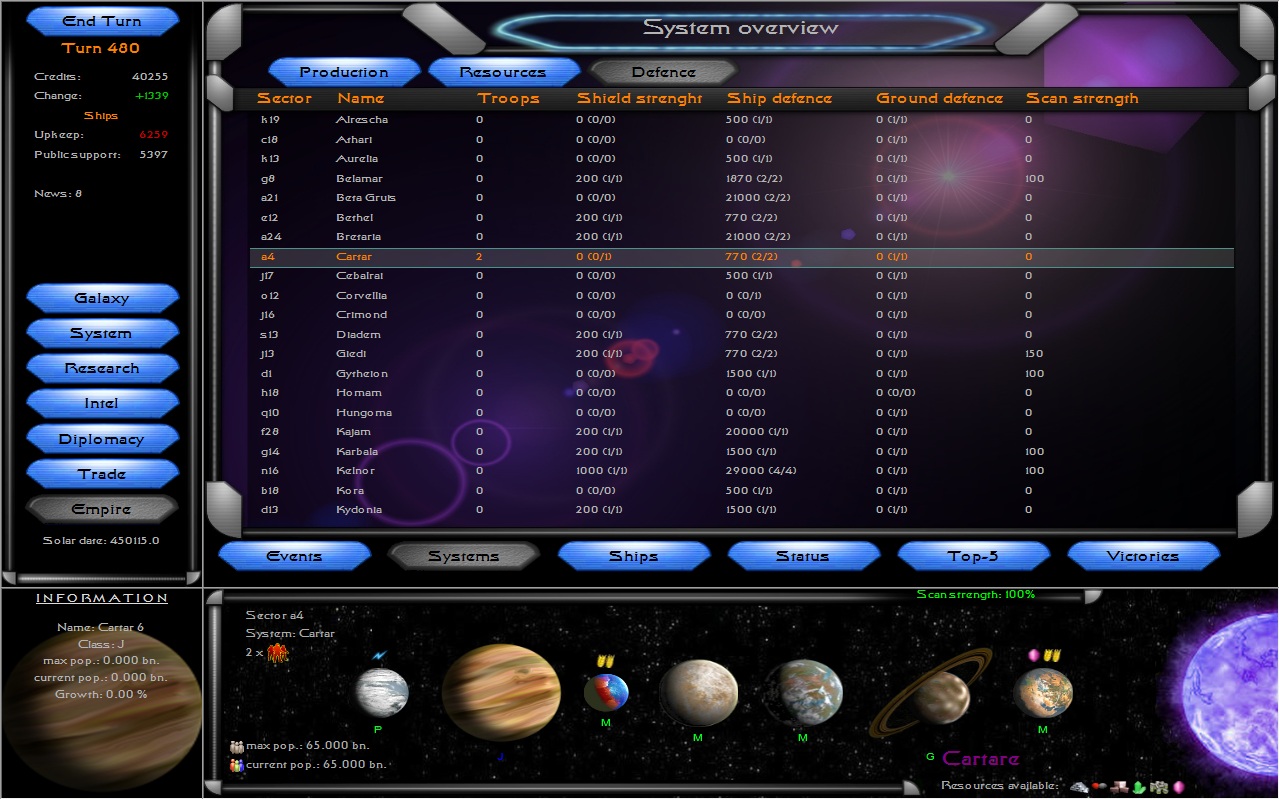Click the pink gem in Resources available
The height and width of the screenshot is (800, 1280).
coord(1179,787)
